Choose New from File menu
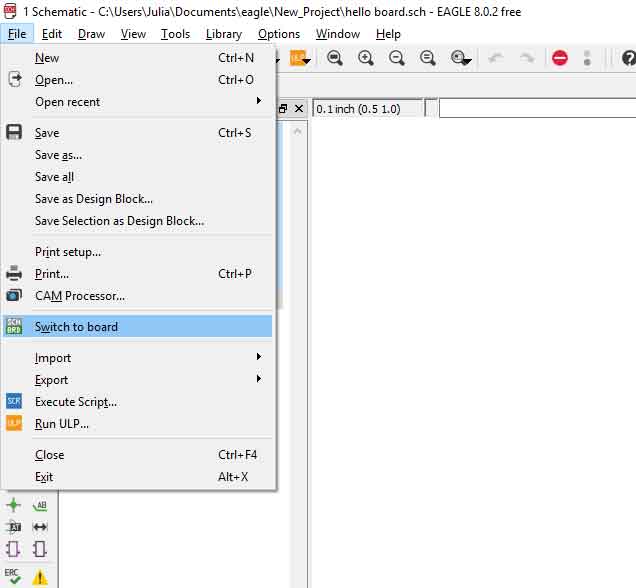This screenshot has width=636, height=588. coord(138,58)
